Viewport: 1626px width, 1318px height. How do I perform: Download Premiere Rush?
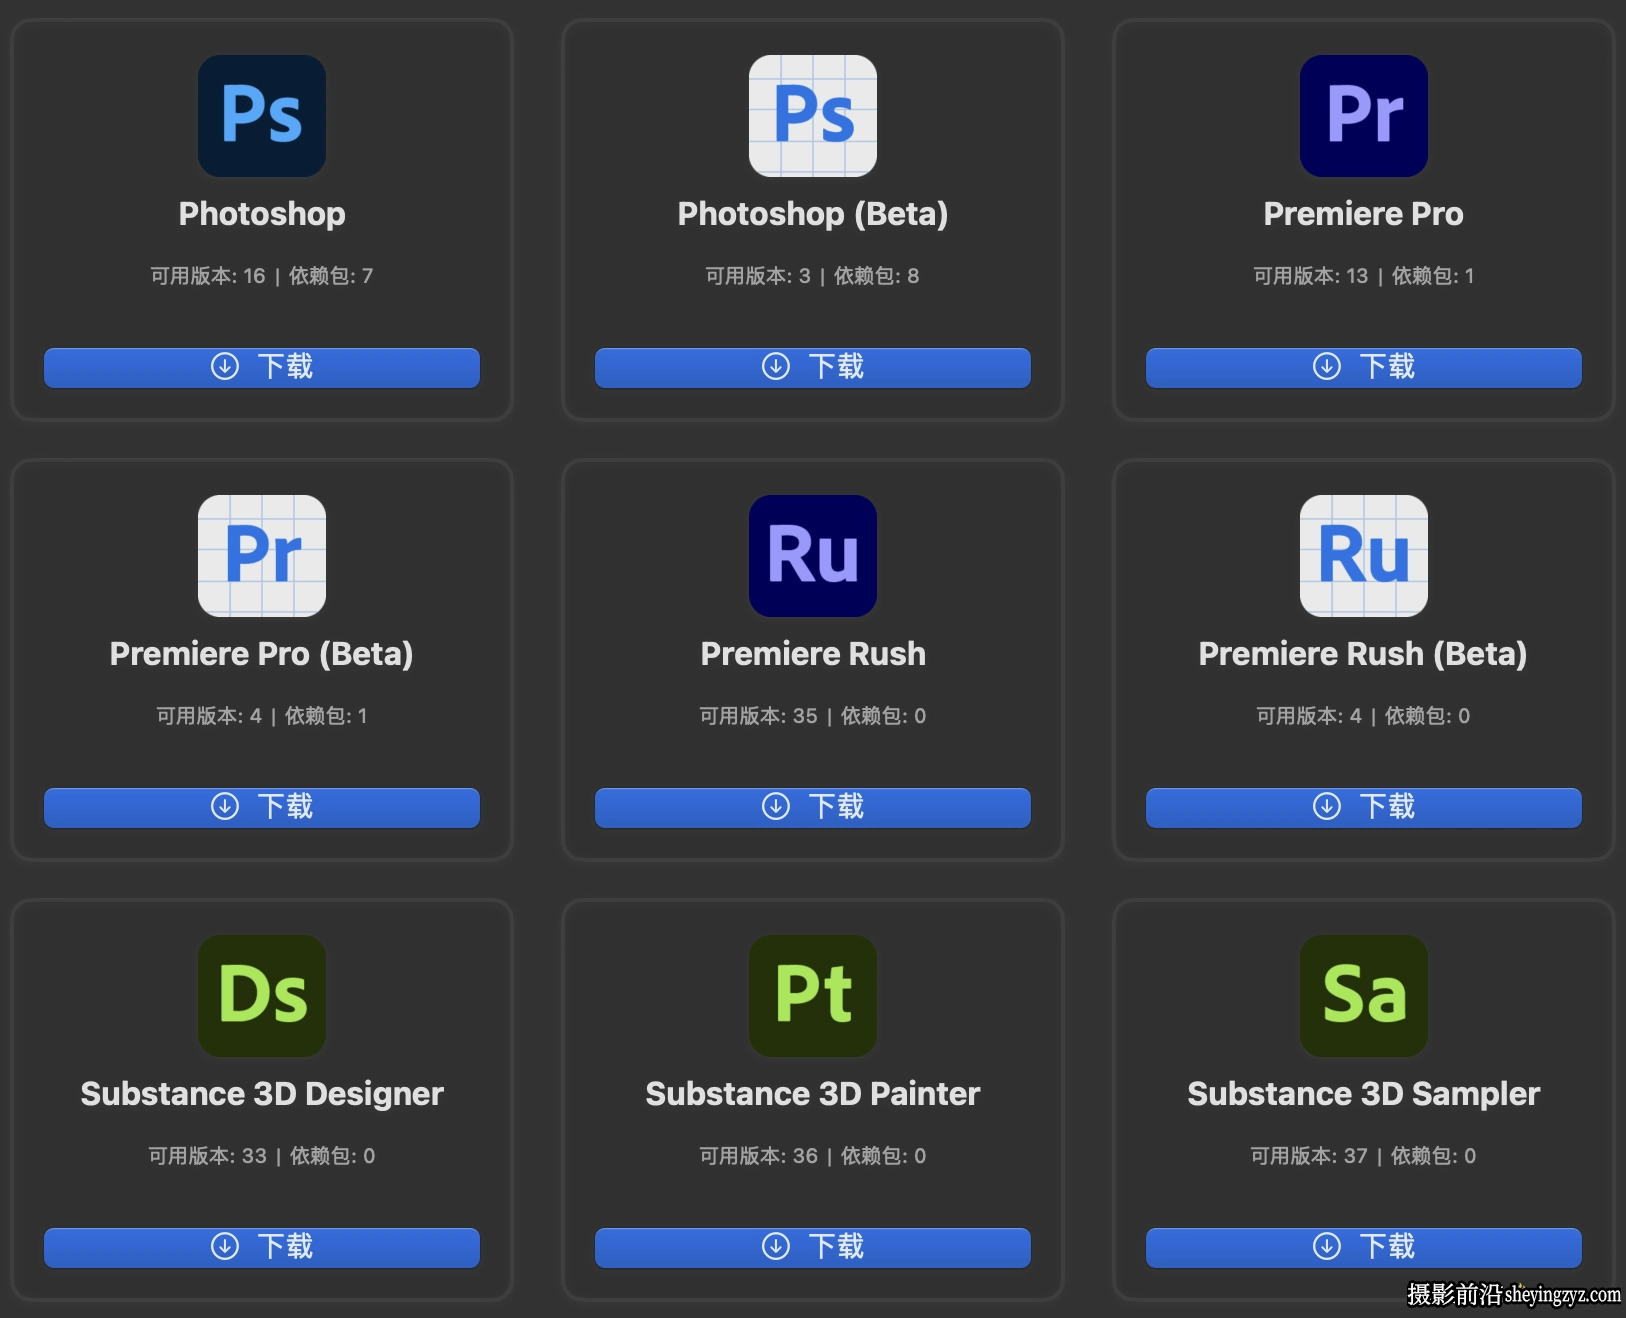(813, 807)
